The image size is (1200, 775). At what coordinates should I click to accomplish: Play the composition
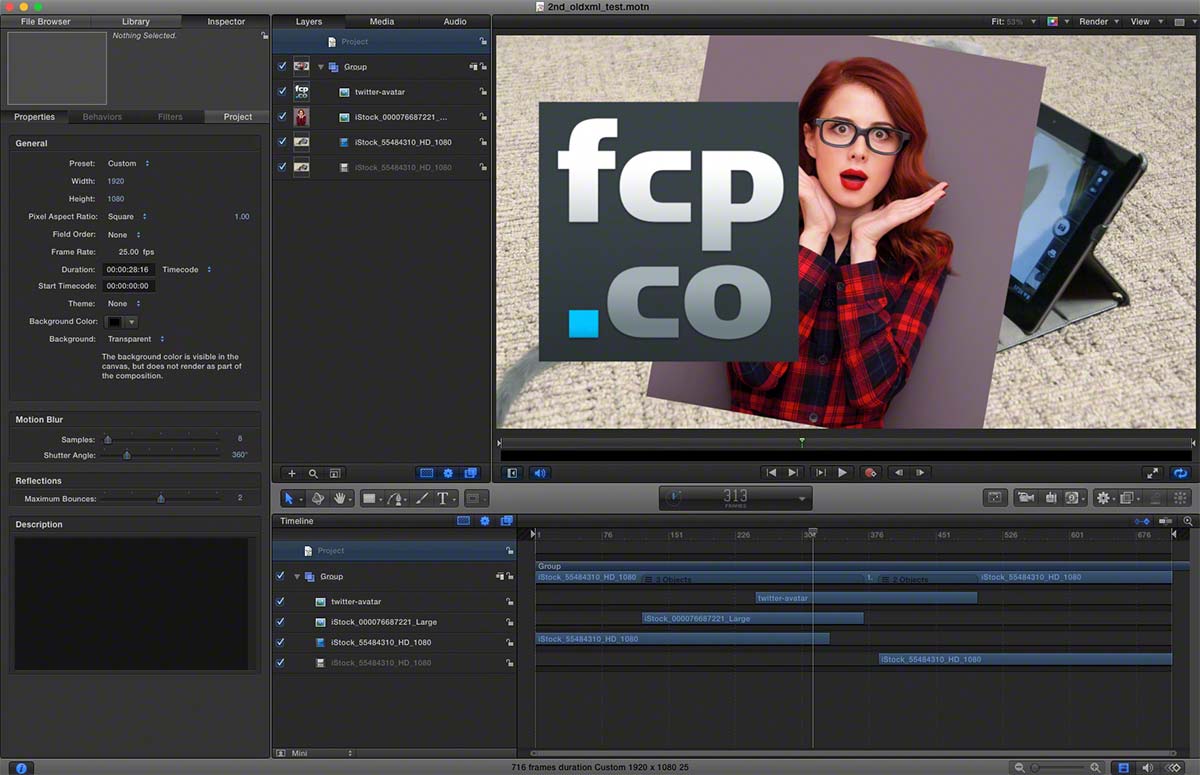pos(842,473)
